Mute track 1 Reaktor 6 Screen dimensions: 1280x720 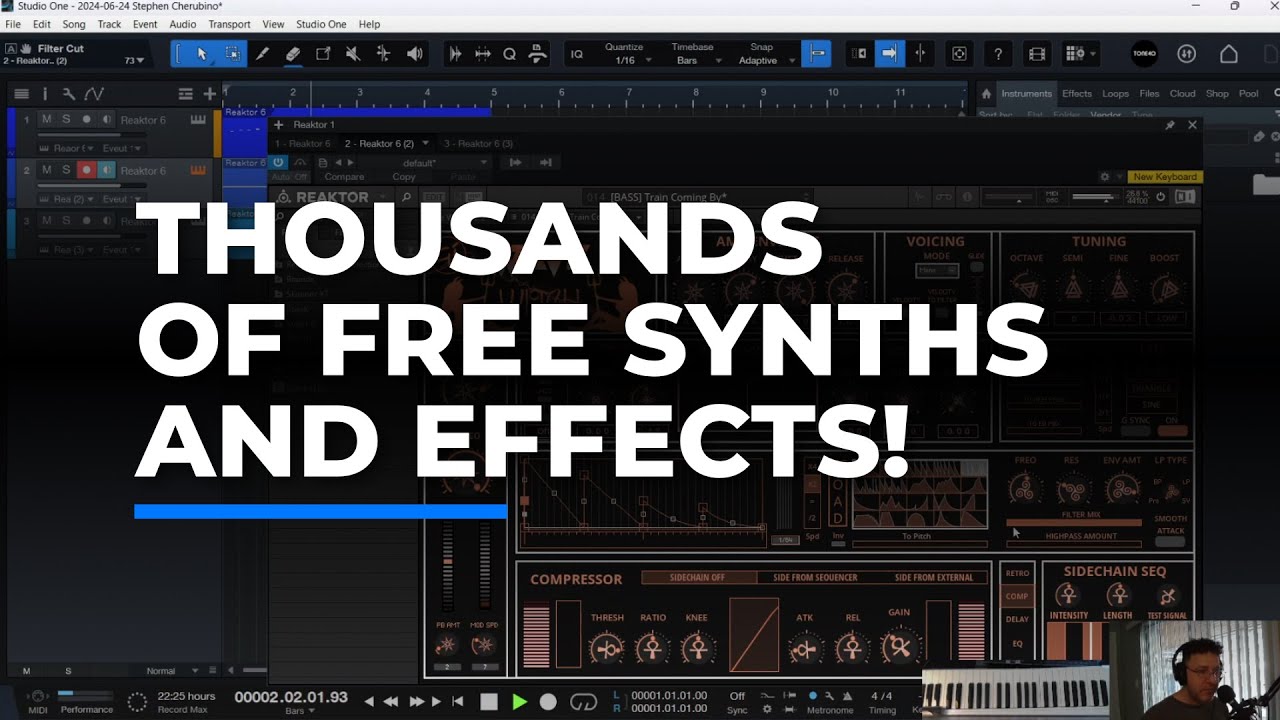pyautogui.click(x=46, y=120)
